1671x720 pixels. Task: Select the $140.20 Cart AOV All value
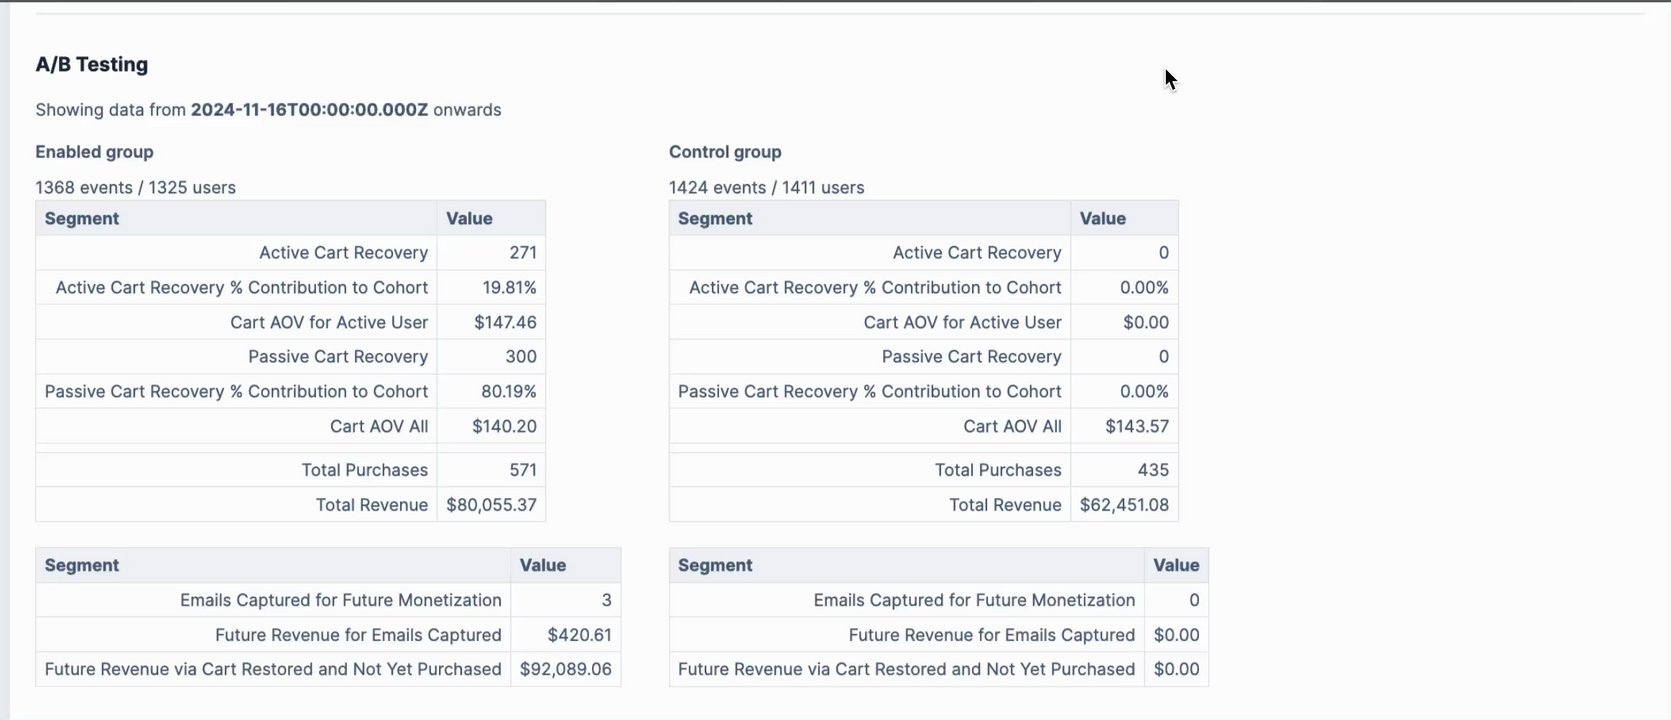504,426
